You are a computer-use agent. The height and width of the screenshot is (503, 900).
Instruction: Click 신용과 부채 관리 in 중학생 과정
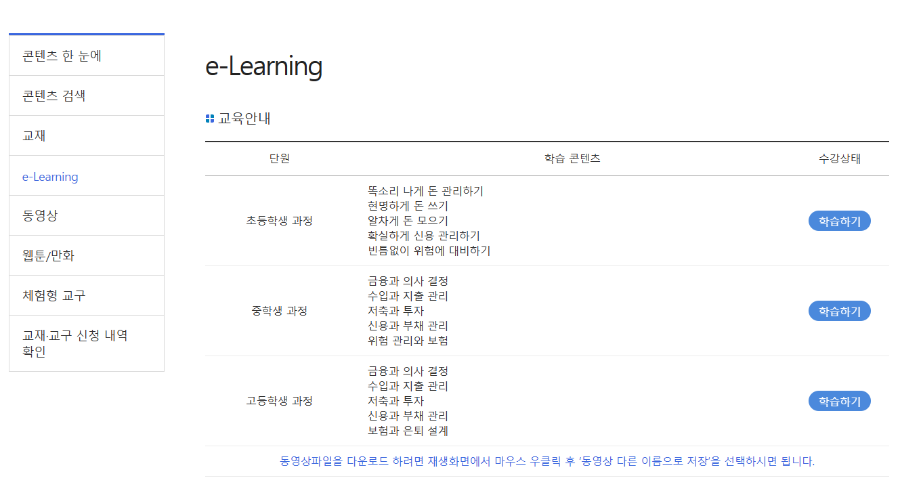(408, 326)
